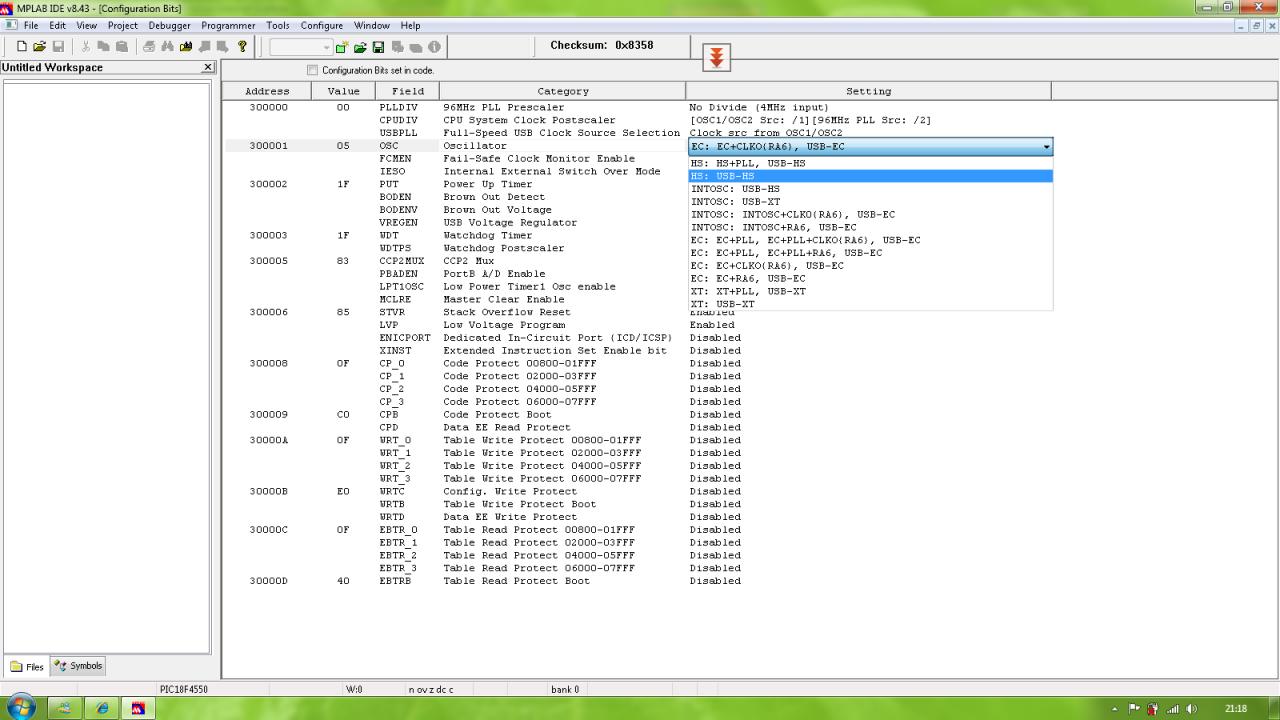Click the 'No Divide (4MHz input)' setting

[x=759, y=107]
